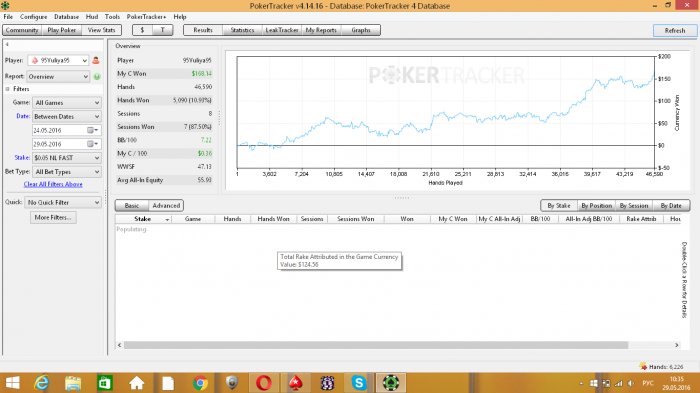The height and width of the screenshot is (393, 700).
Task: Click the More Filters button
Action: [53, 217]
